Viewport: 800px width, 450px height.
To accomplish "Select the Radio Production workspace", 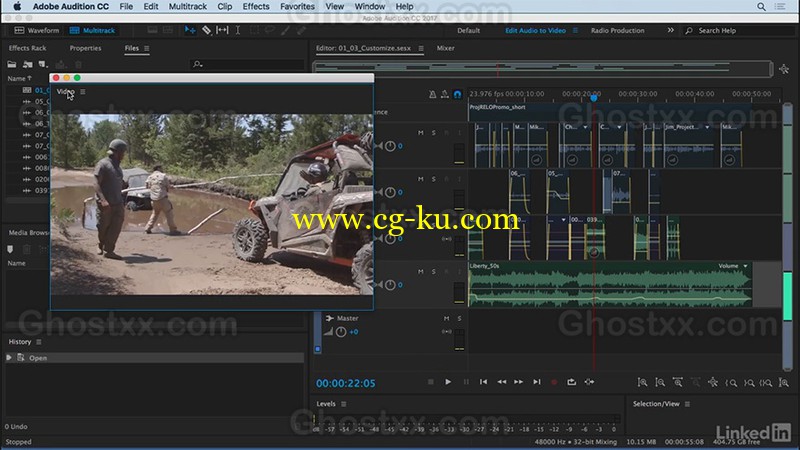I will pyautogui.click(x=617, y=31).
